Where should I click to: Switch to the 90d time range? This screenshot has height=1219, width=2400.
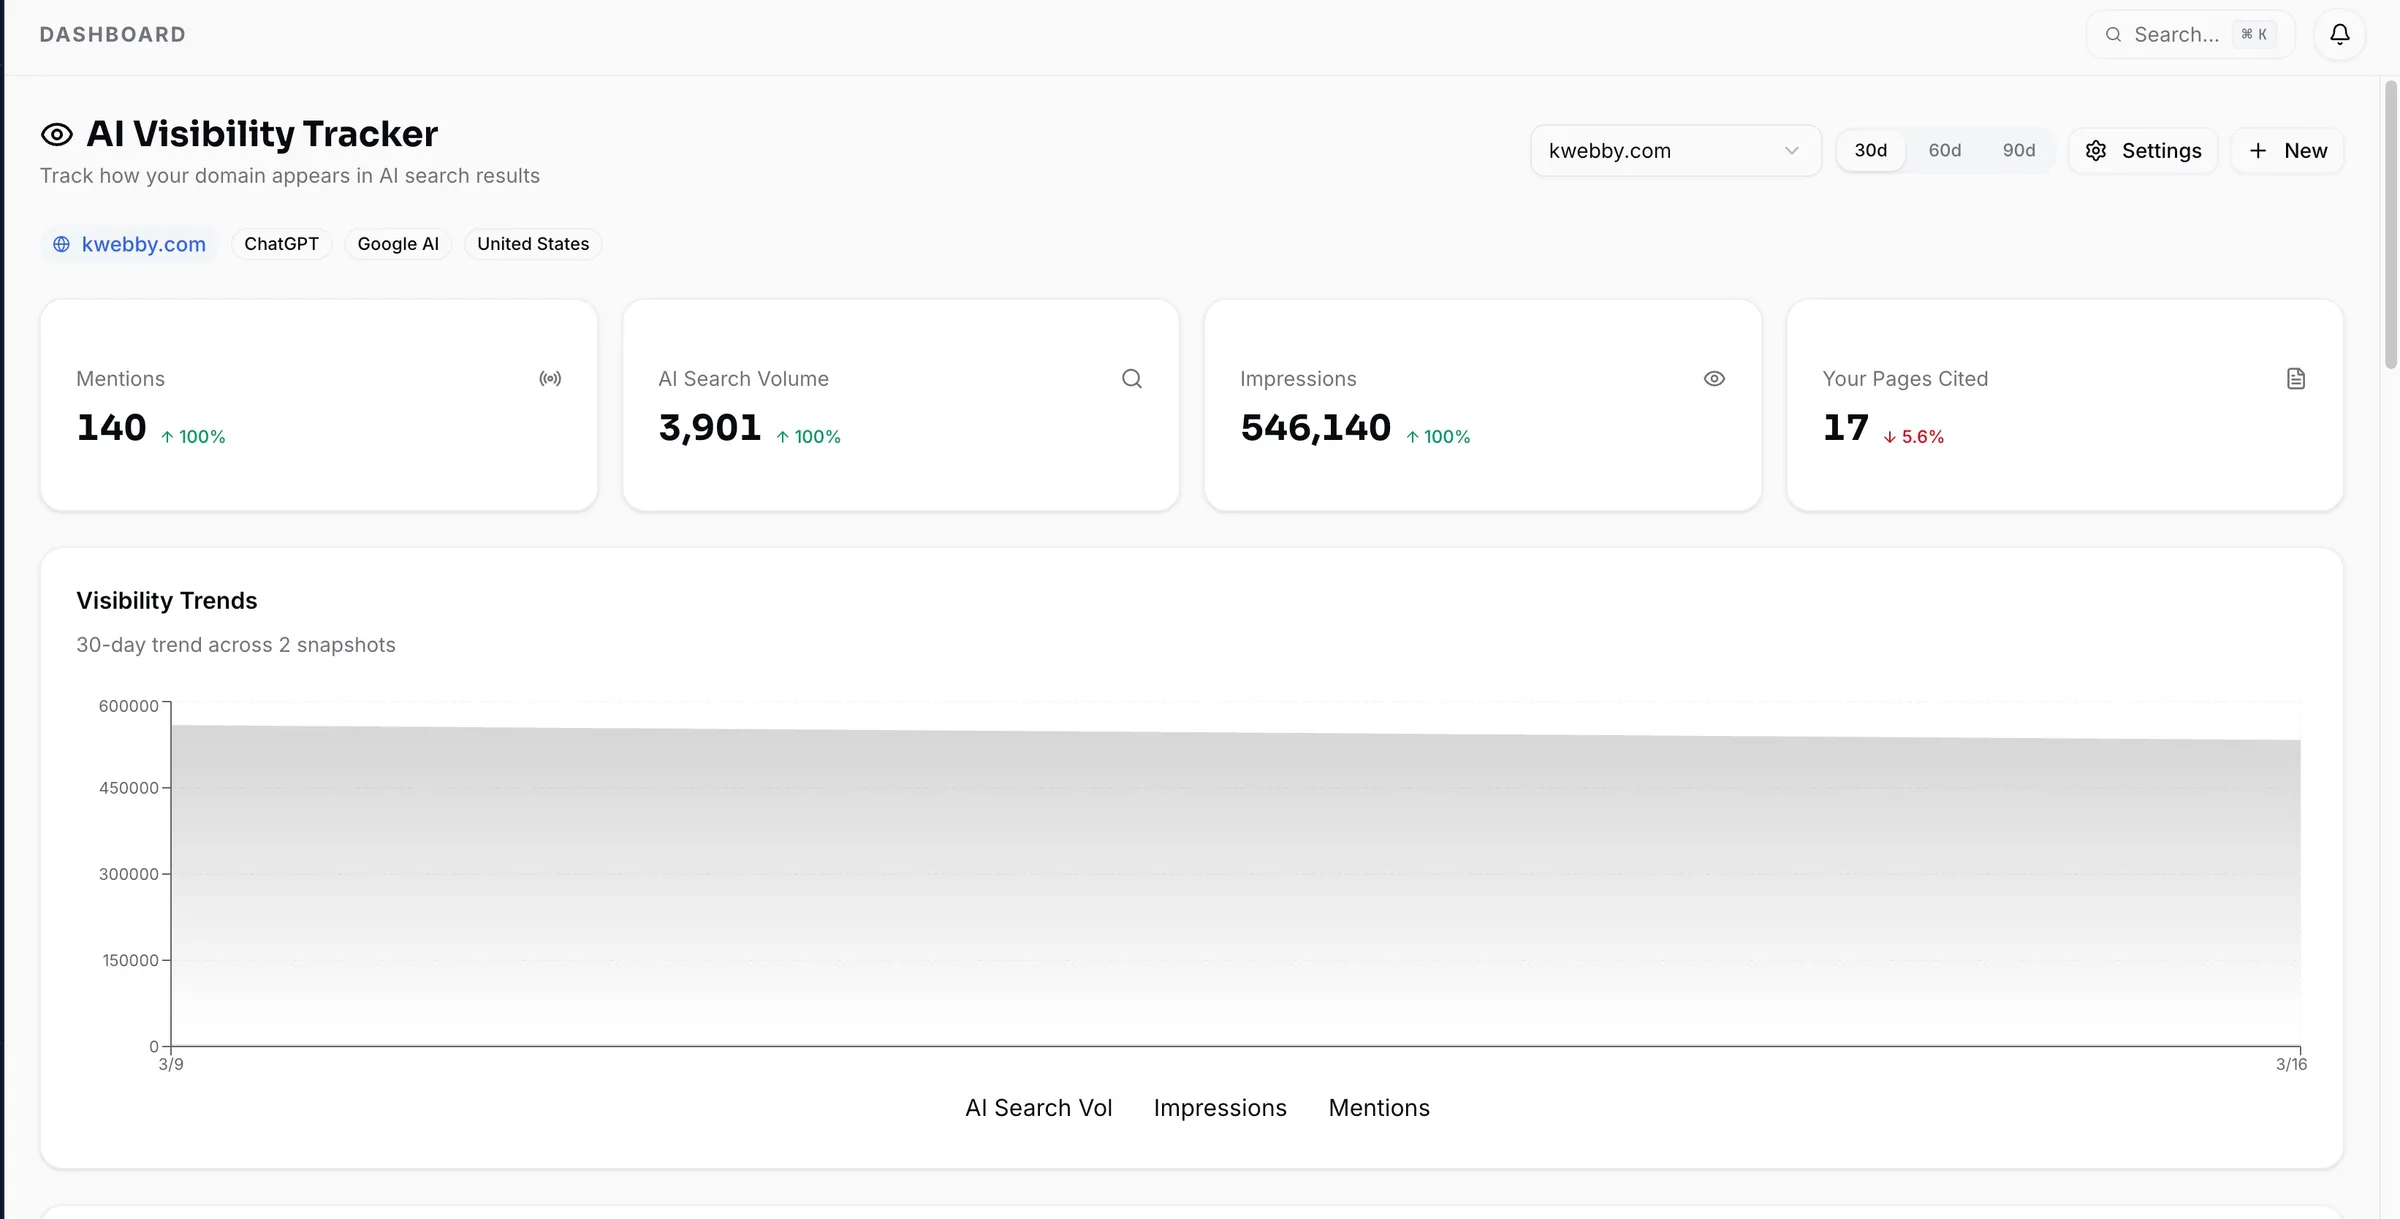(x=2018, y=151)
